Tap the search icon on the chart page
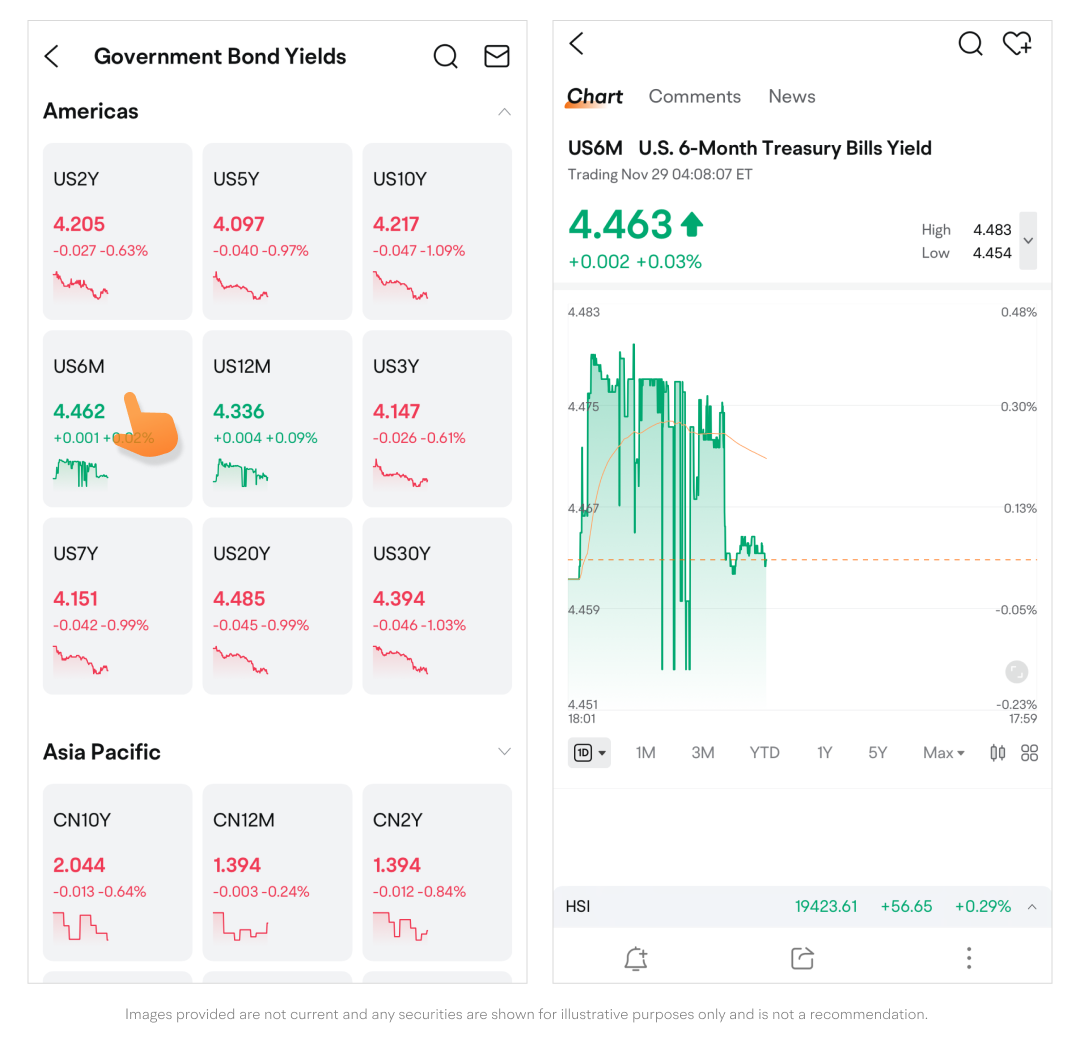Image resolution: width=1080 pixels, height=1055 pixels. coord(970,44)
